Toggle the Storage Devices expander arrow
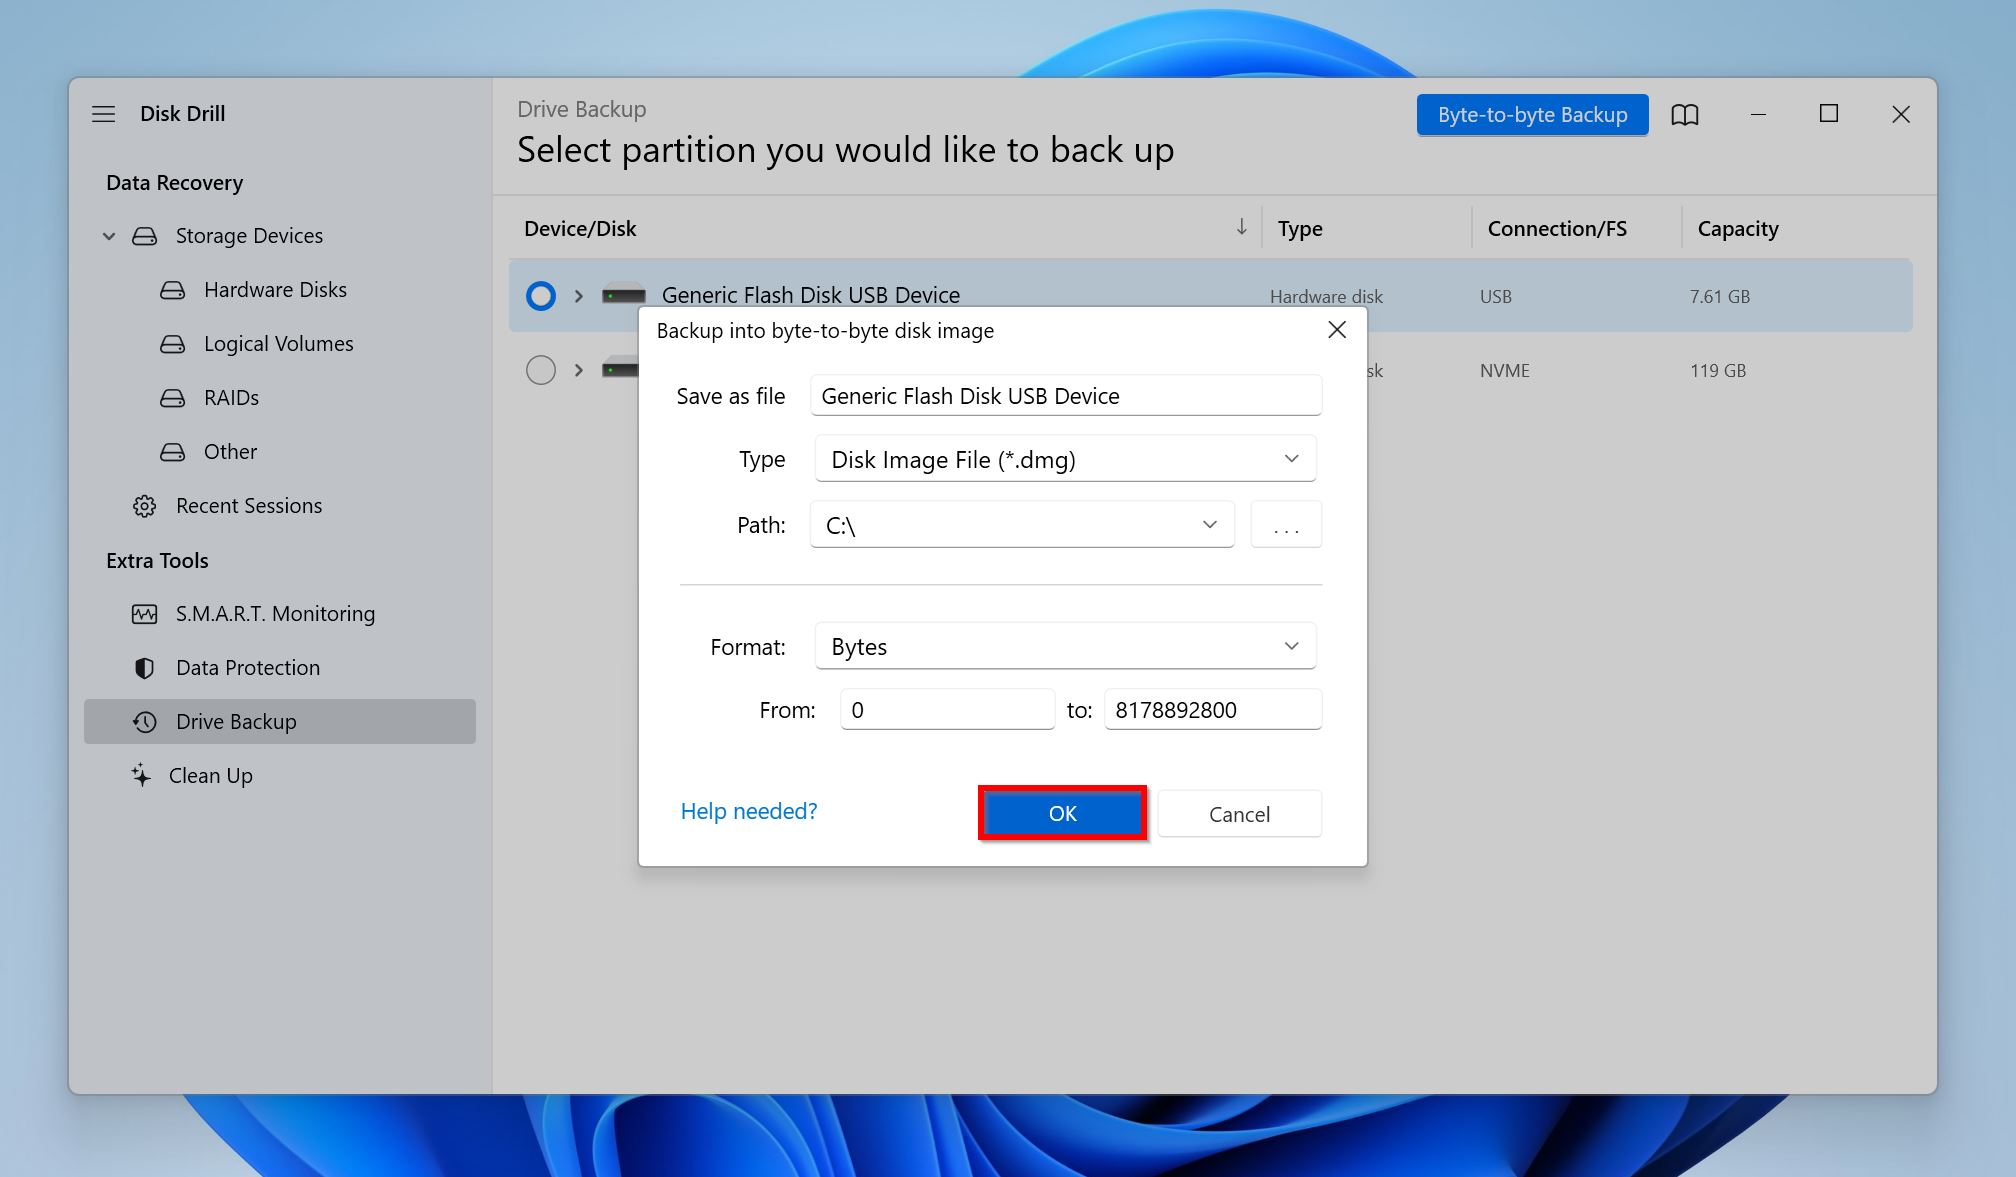Viewport: 2016px width, 1177px height. click(112, 235)
